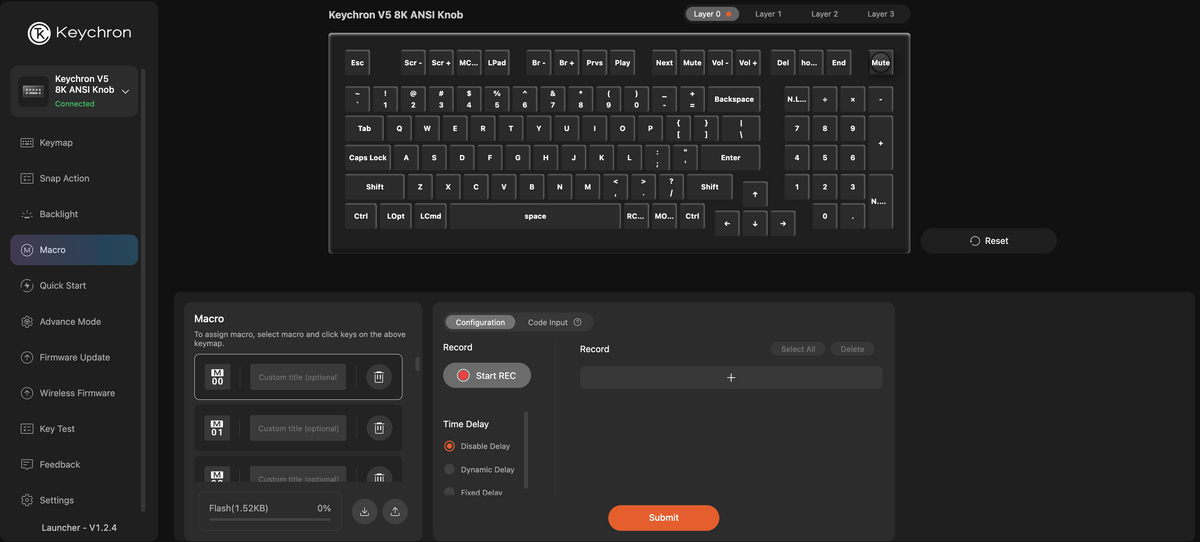Select the Fixed Delay radio option

(449, 492)
